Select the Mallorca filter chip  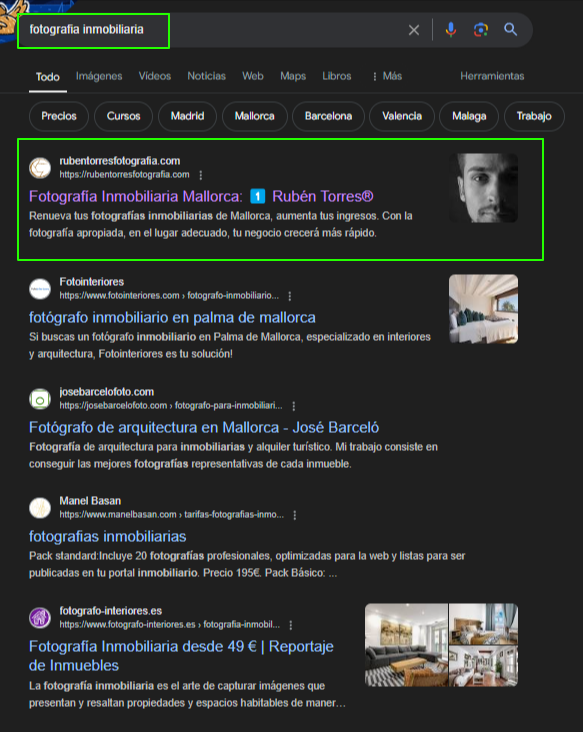point(254,116)
